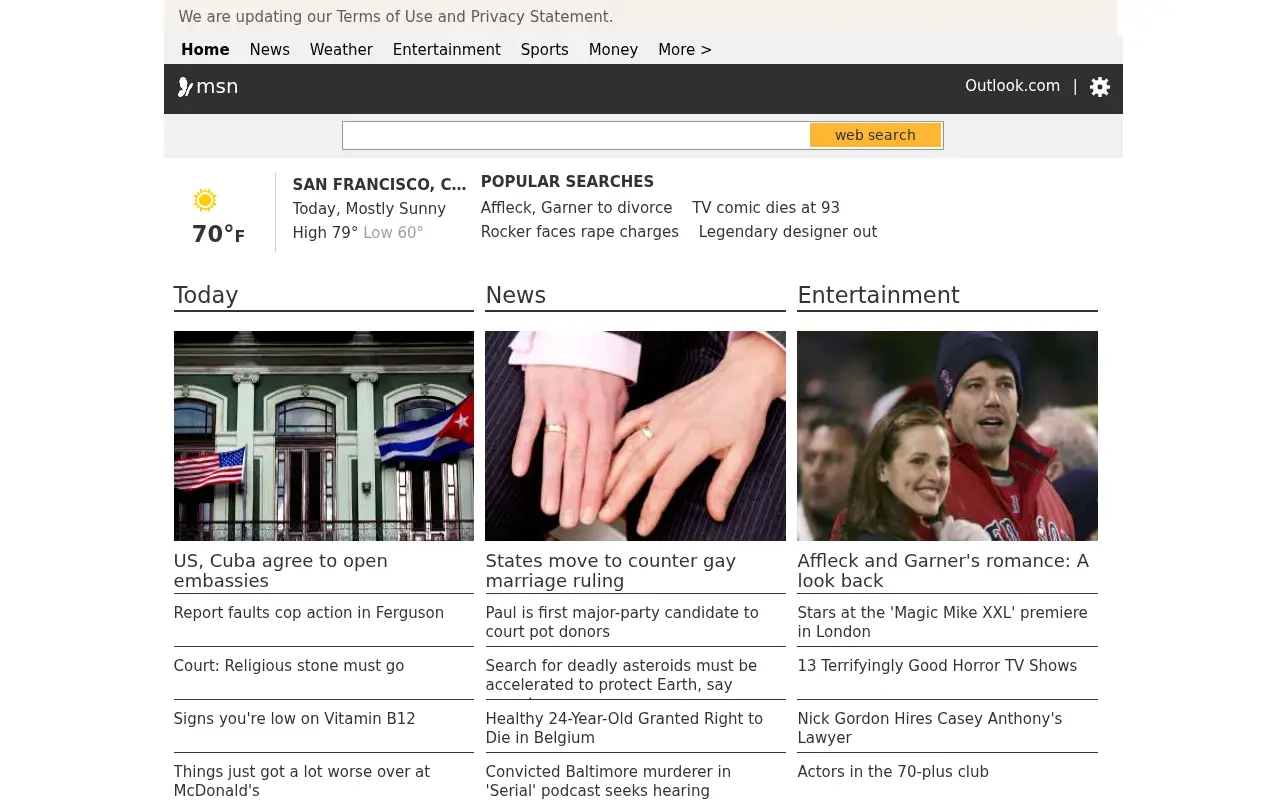This screenshot has width=1280, height=800.
Task: Open the Money menu item
Action: coord(613,50)
